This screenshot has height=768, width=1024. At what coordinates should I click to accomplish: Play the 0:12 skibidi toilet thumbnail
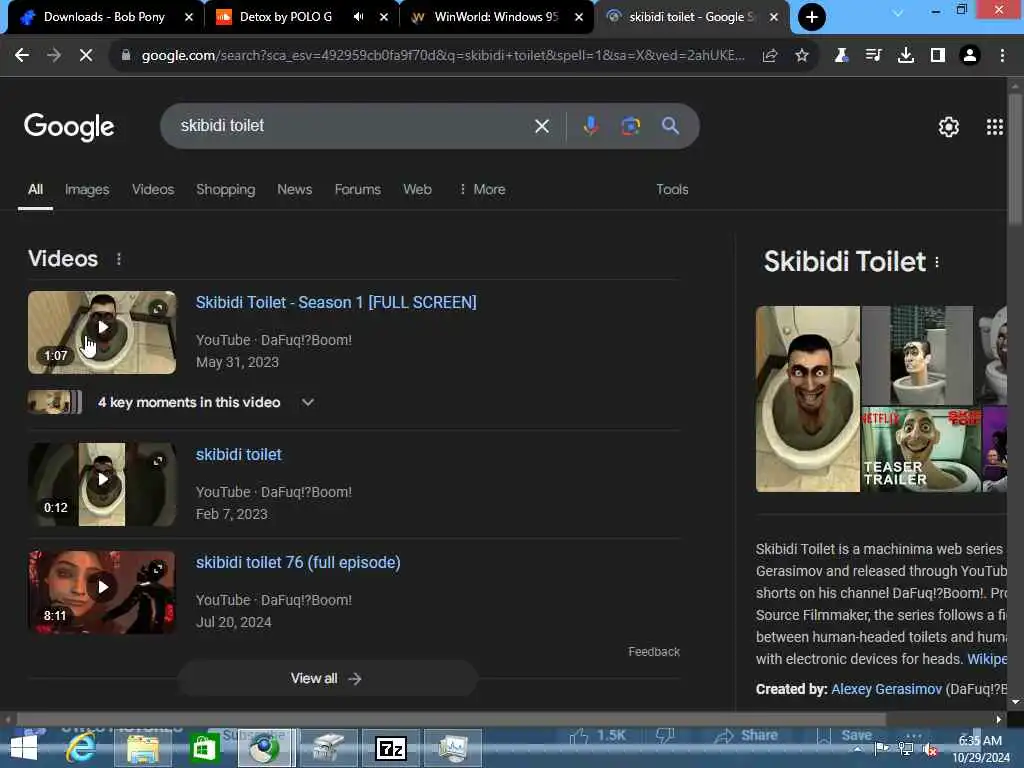pos(102,485)
